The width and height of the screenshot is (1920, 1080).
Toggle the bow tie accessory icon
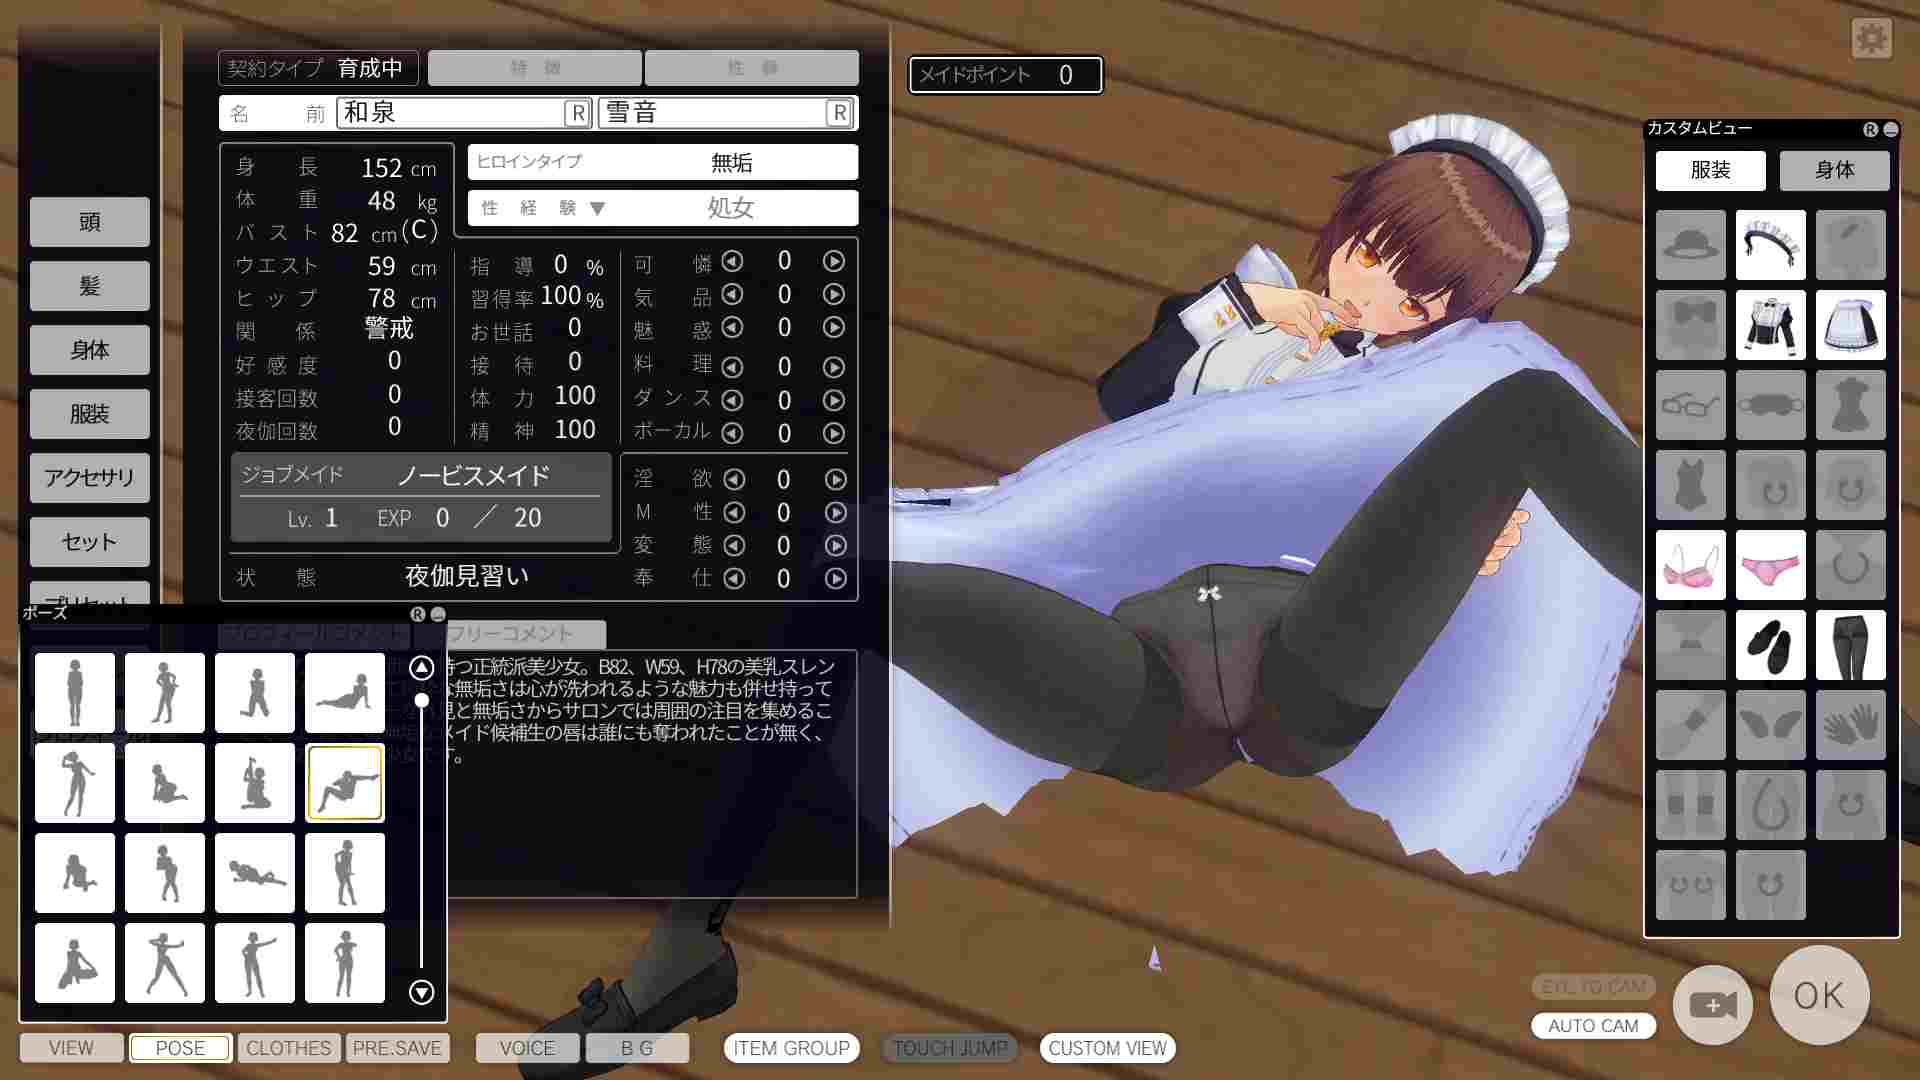click(1690, 324)
